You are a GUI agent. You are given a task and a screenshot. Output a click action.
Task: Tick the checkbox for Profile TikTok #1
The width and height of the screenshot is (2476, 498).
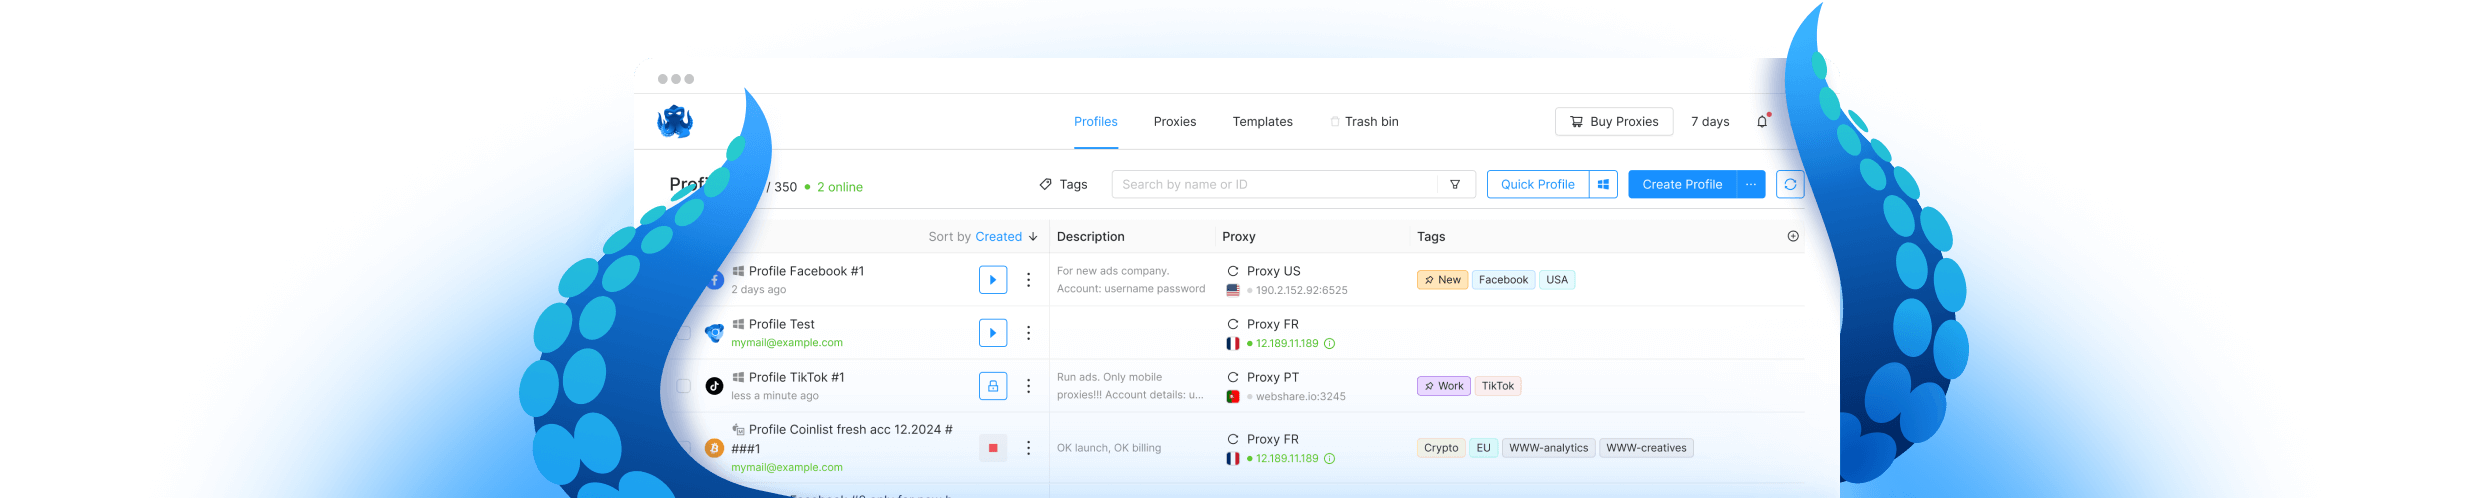(684, 386)
